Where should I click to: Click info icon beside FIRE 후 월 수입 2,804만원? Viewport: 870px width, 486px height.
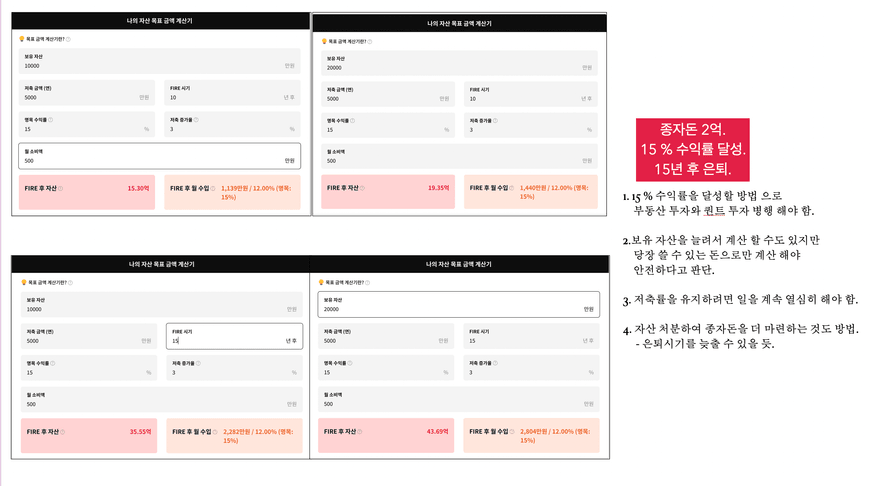pos(512,432)
